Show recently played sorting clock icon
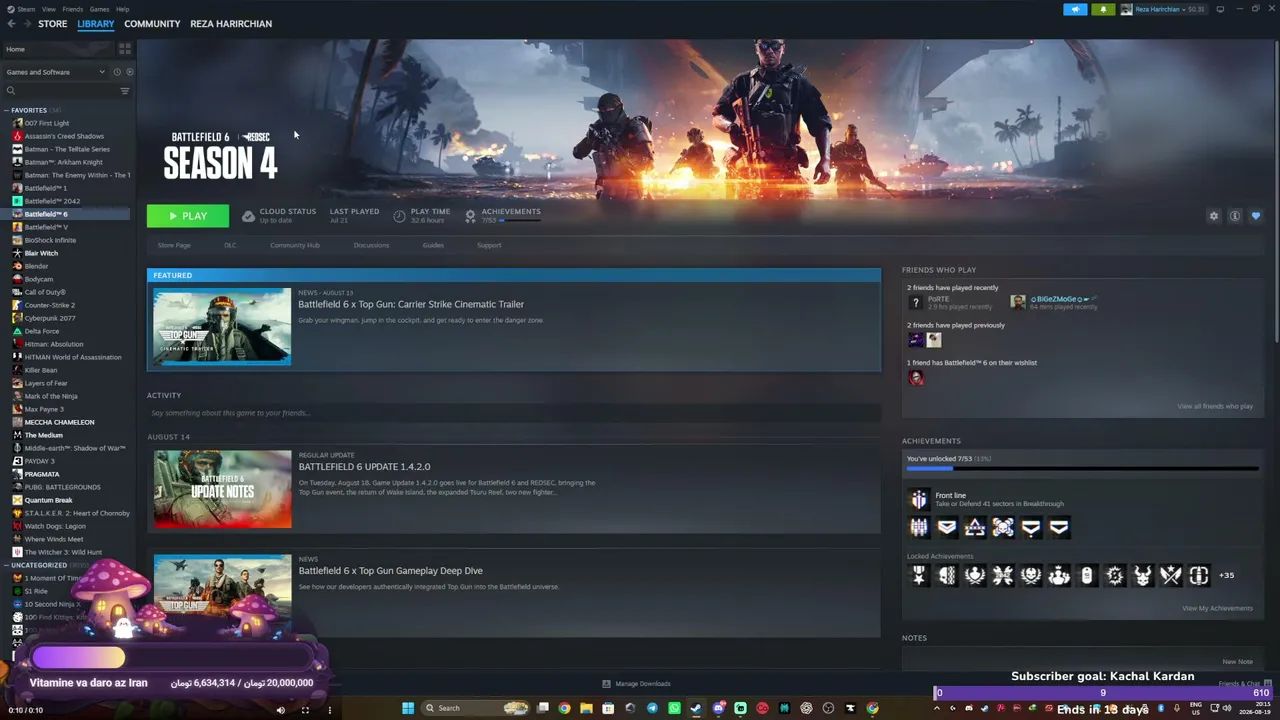Image resolution: width=1280 pixels, height=720 pixels. pos(117,72)
